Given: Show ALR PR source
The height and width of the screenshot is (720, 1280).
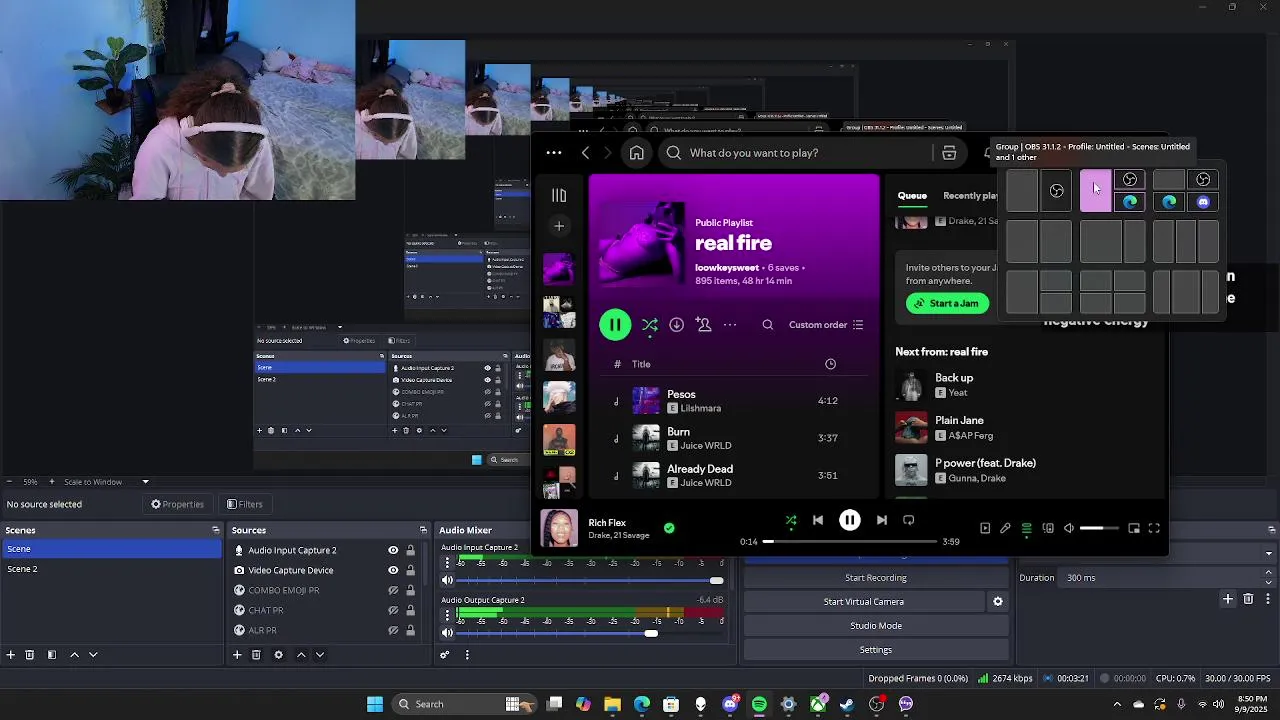Looking at the screenshot, I should [393, 630].
